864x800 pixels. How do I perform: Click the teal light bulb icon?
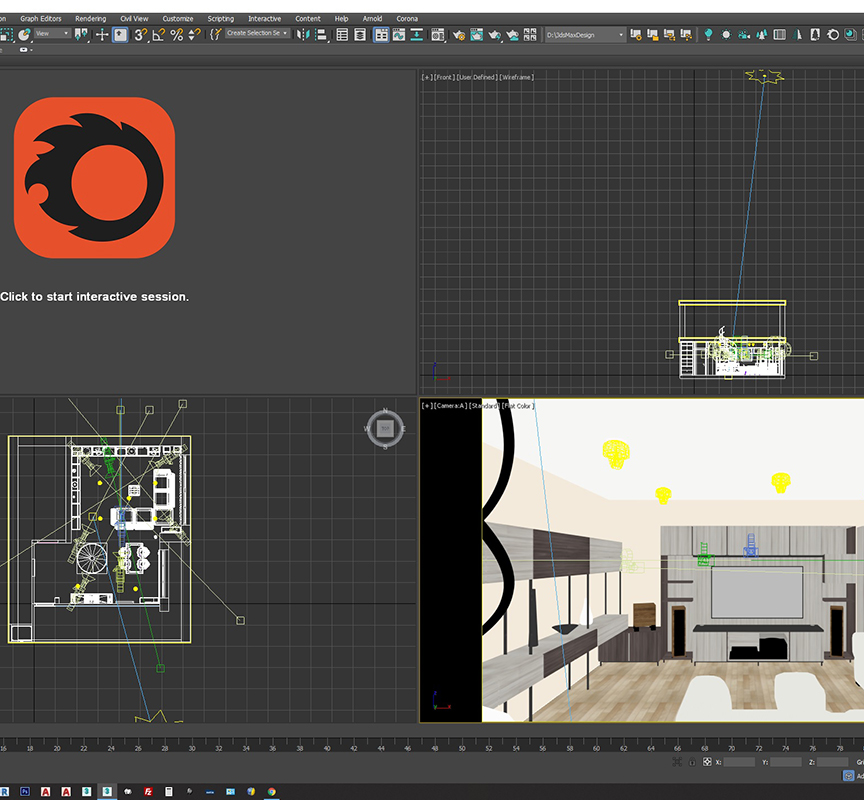point(709,35)
